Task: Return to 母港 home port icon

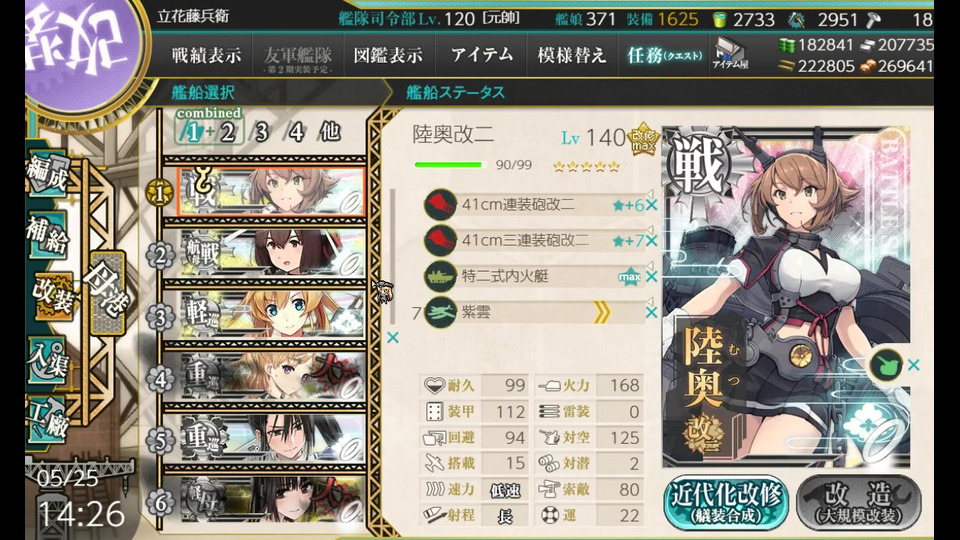Action: coord(108,293)
